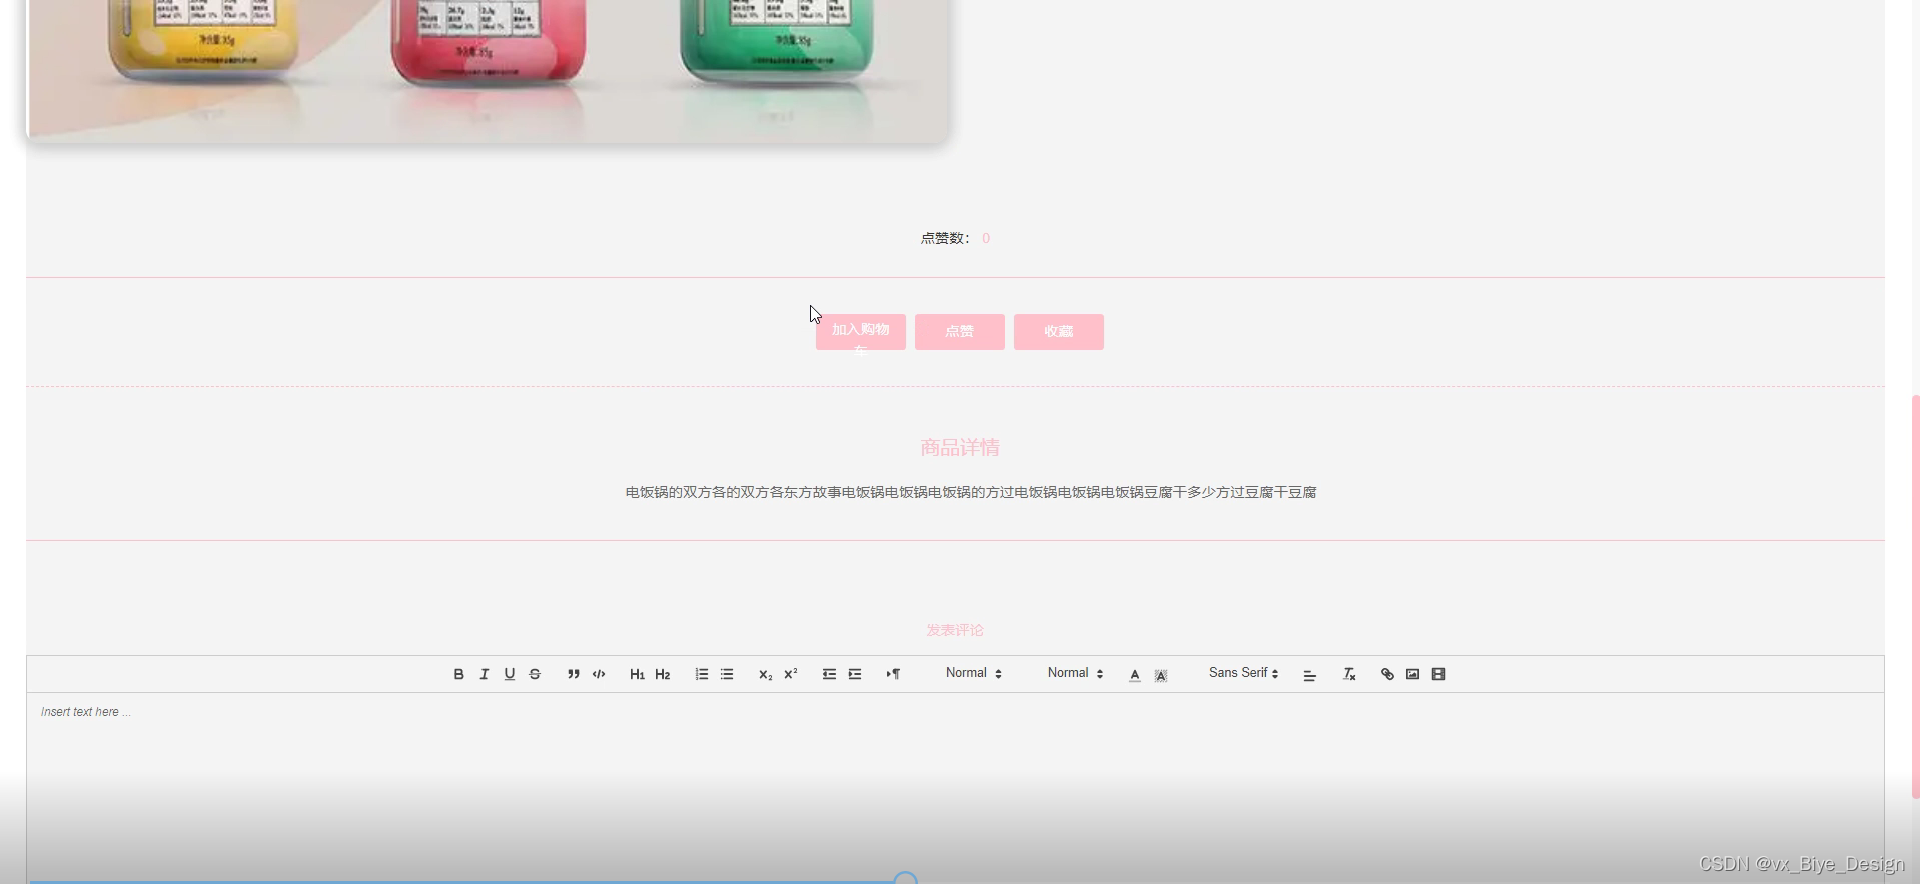Insert a hyperlink
Viewport: 1920px width, 884px height.
[1387, 674]
